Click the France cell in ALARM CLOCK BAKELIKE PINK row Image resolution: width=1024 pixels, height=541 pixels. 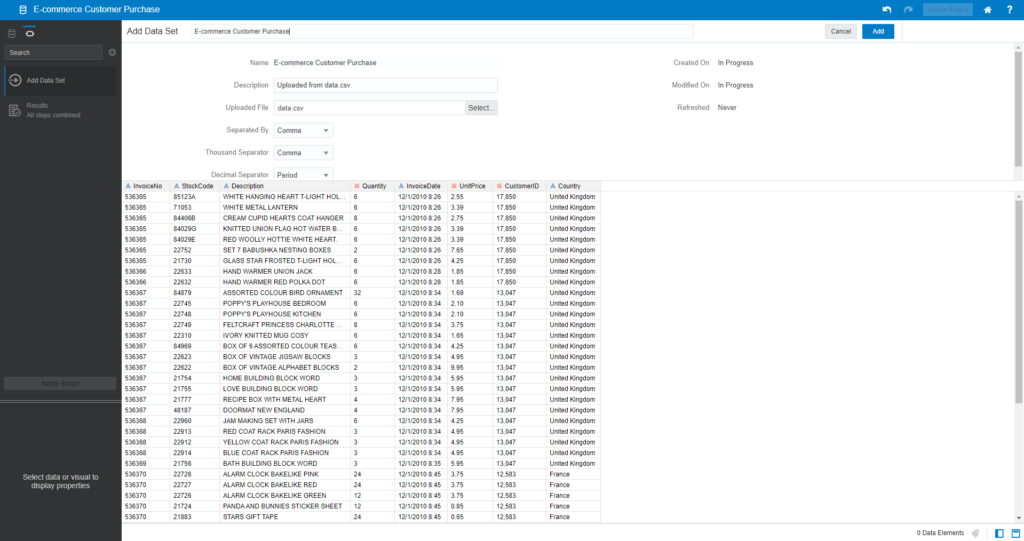(573, 474)
